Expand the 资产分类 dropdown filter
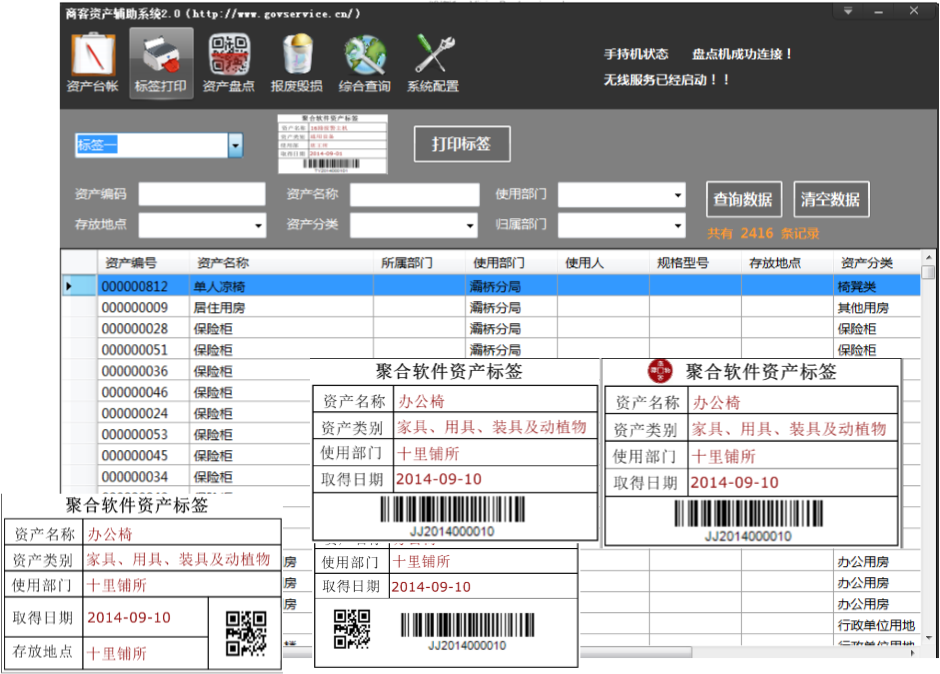Viewport: 940px width, 674px height. tap(470, 225)
